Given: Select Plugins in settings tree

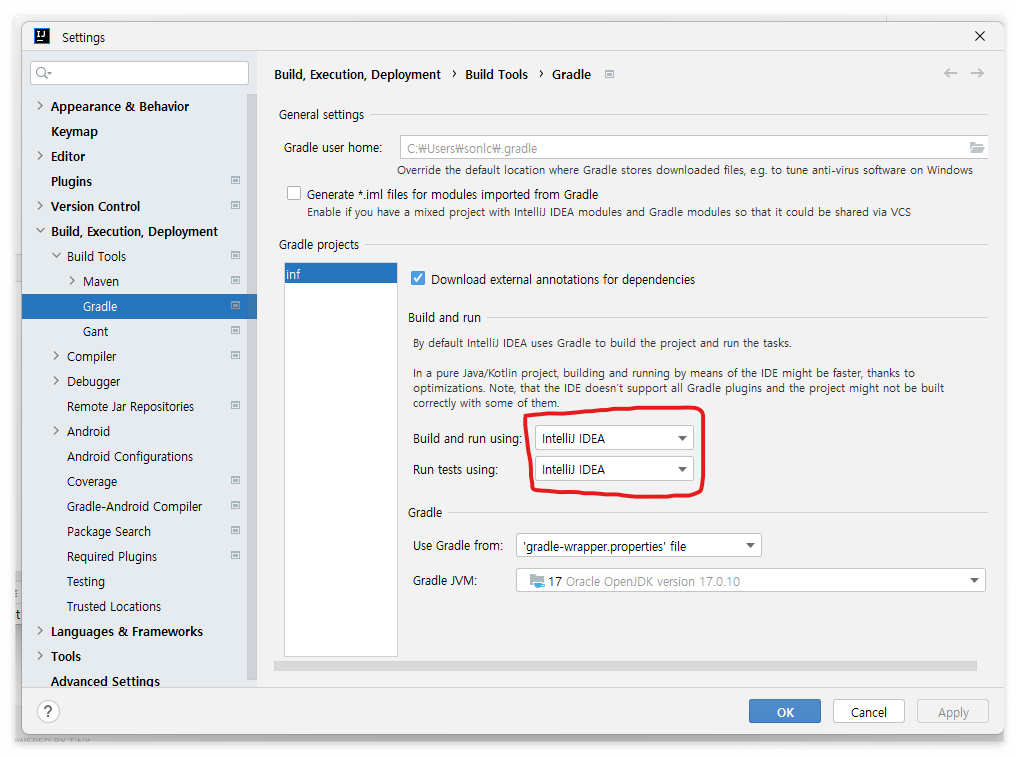Looking at the screenshot, I should (x=71, y=181).
